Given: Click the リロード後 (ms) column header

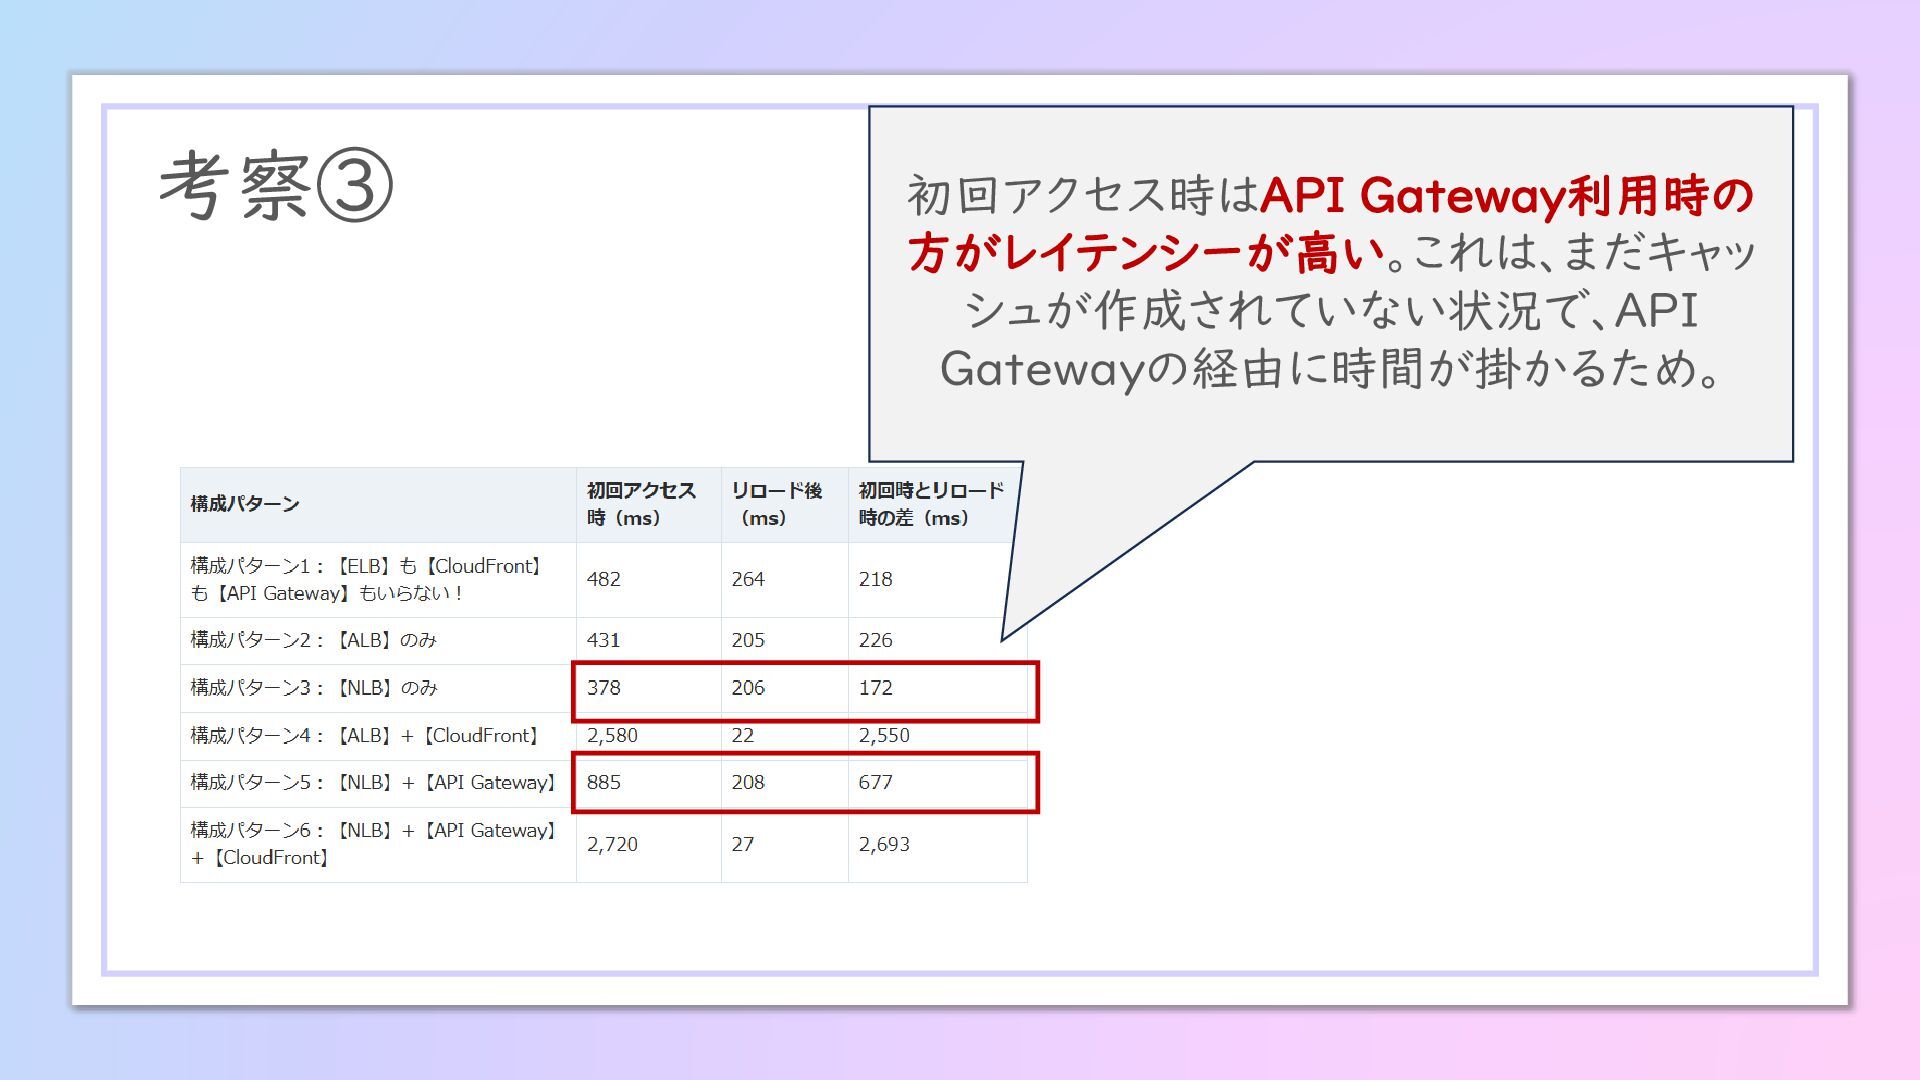Looking at the screenshot, I should tap(776, 504).
